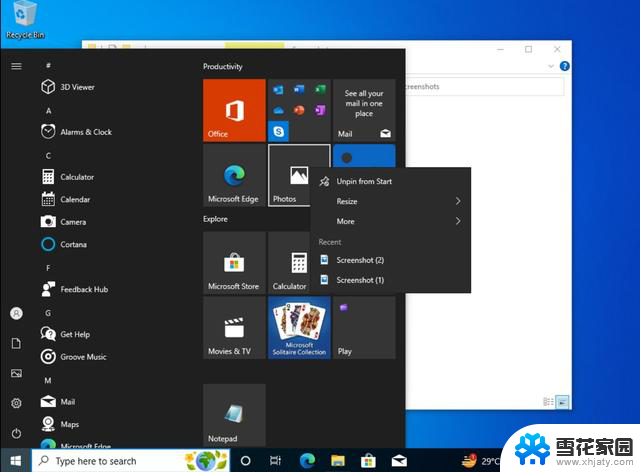Click the Office tile
640x472 pixels.
point(234,110)
